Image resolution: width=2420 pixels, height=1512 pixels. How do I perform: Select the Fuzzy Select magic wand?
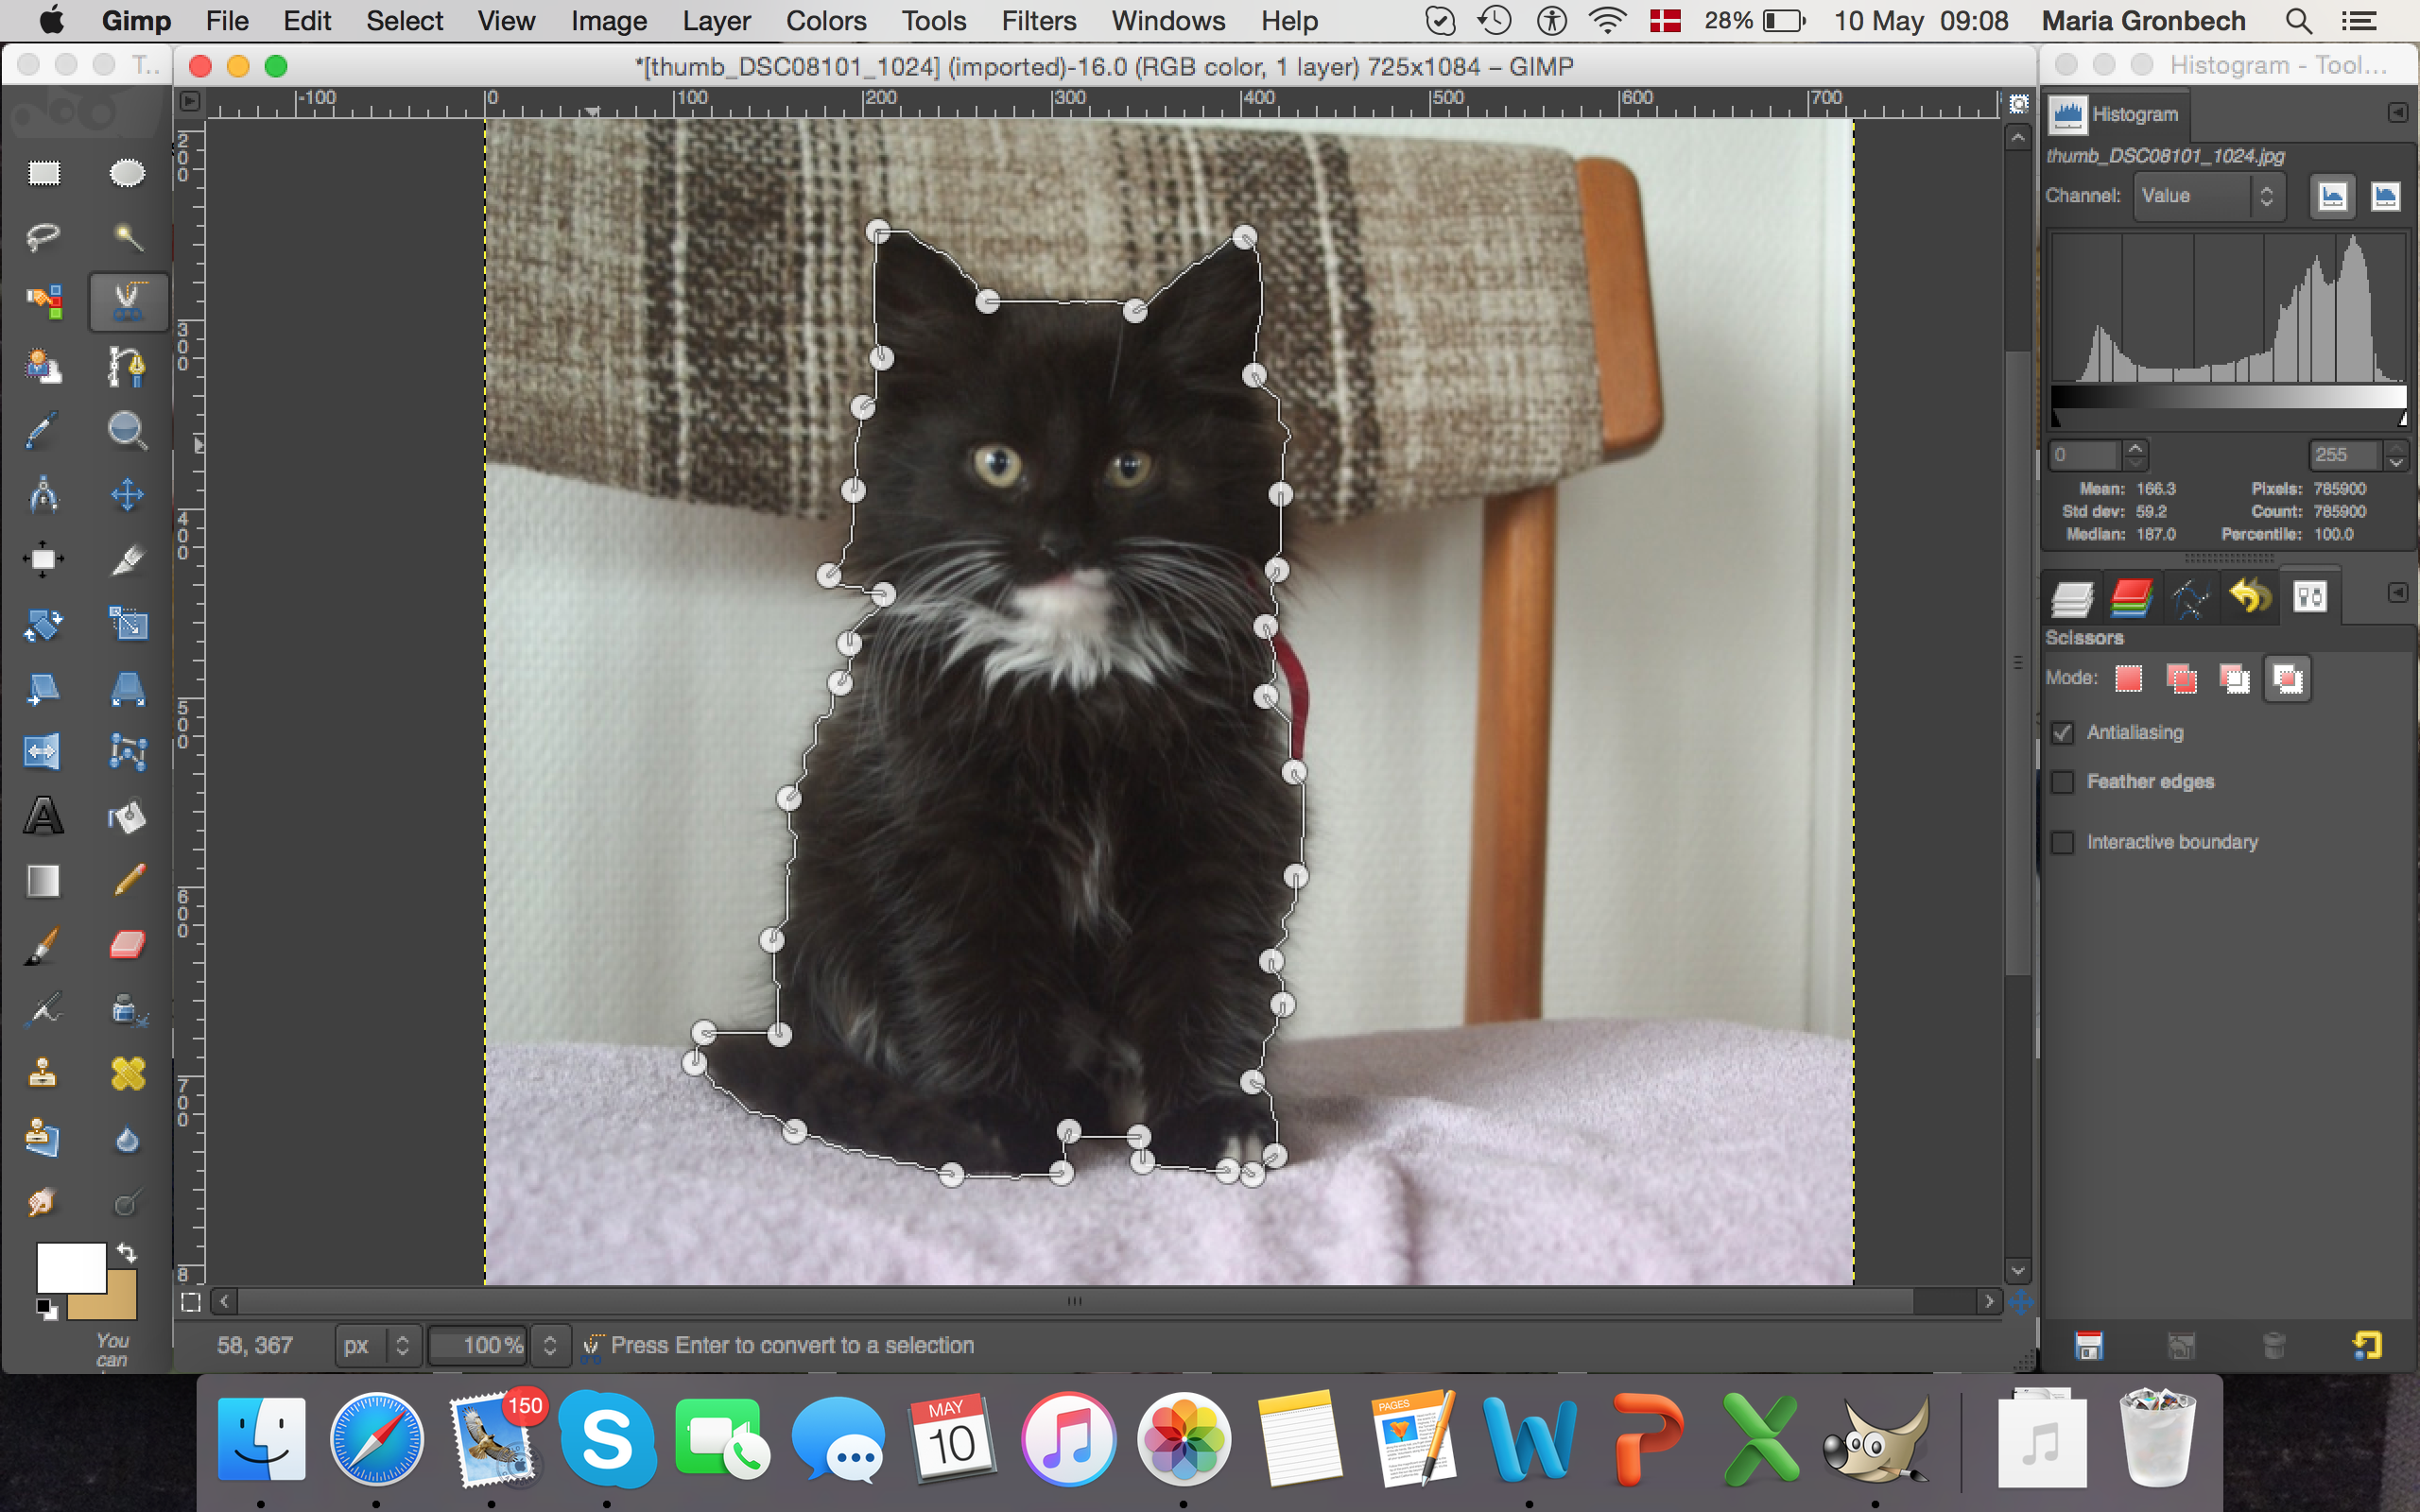[x=127, y=237]
